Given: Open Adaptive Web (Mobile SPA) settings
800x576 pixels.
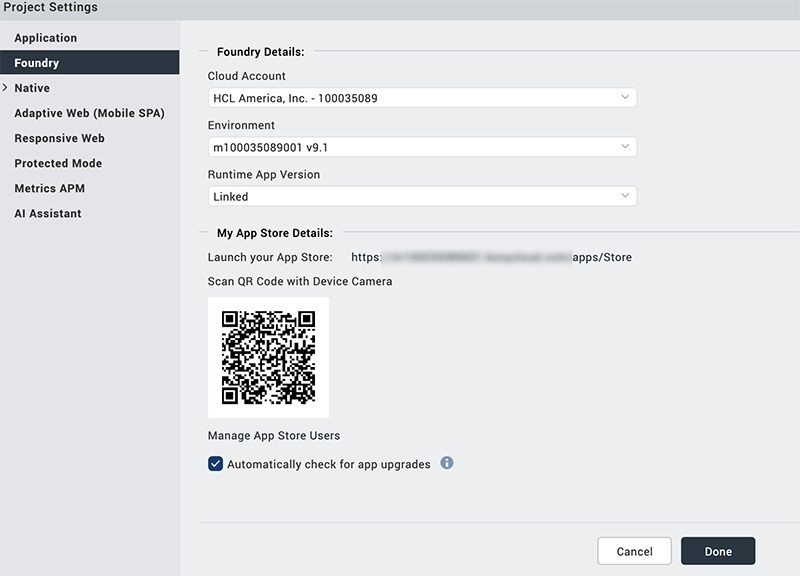Looking at the screenshot, I should (89, 113).
